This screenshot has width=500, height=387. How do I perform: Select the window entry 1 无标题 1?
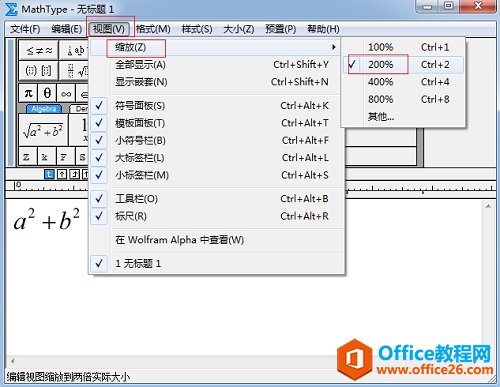pos(217,263)
